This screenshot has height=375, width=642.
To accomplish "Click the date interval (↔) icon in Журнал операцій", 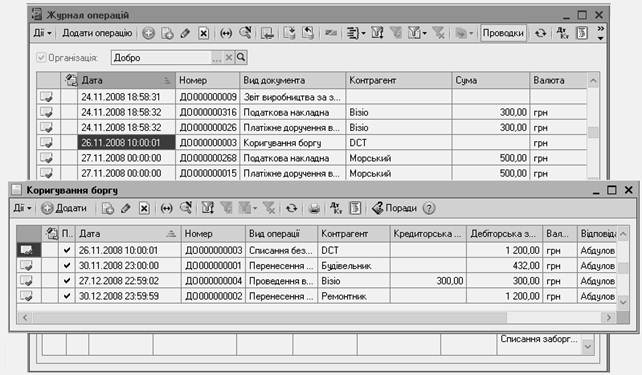I will pyautogui.click(x=226, y=33).
